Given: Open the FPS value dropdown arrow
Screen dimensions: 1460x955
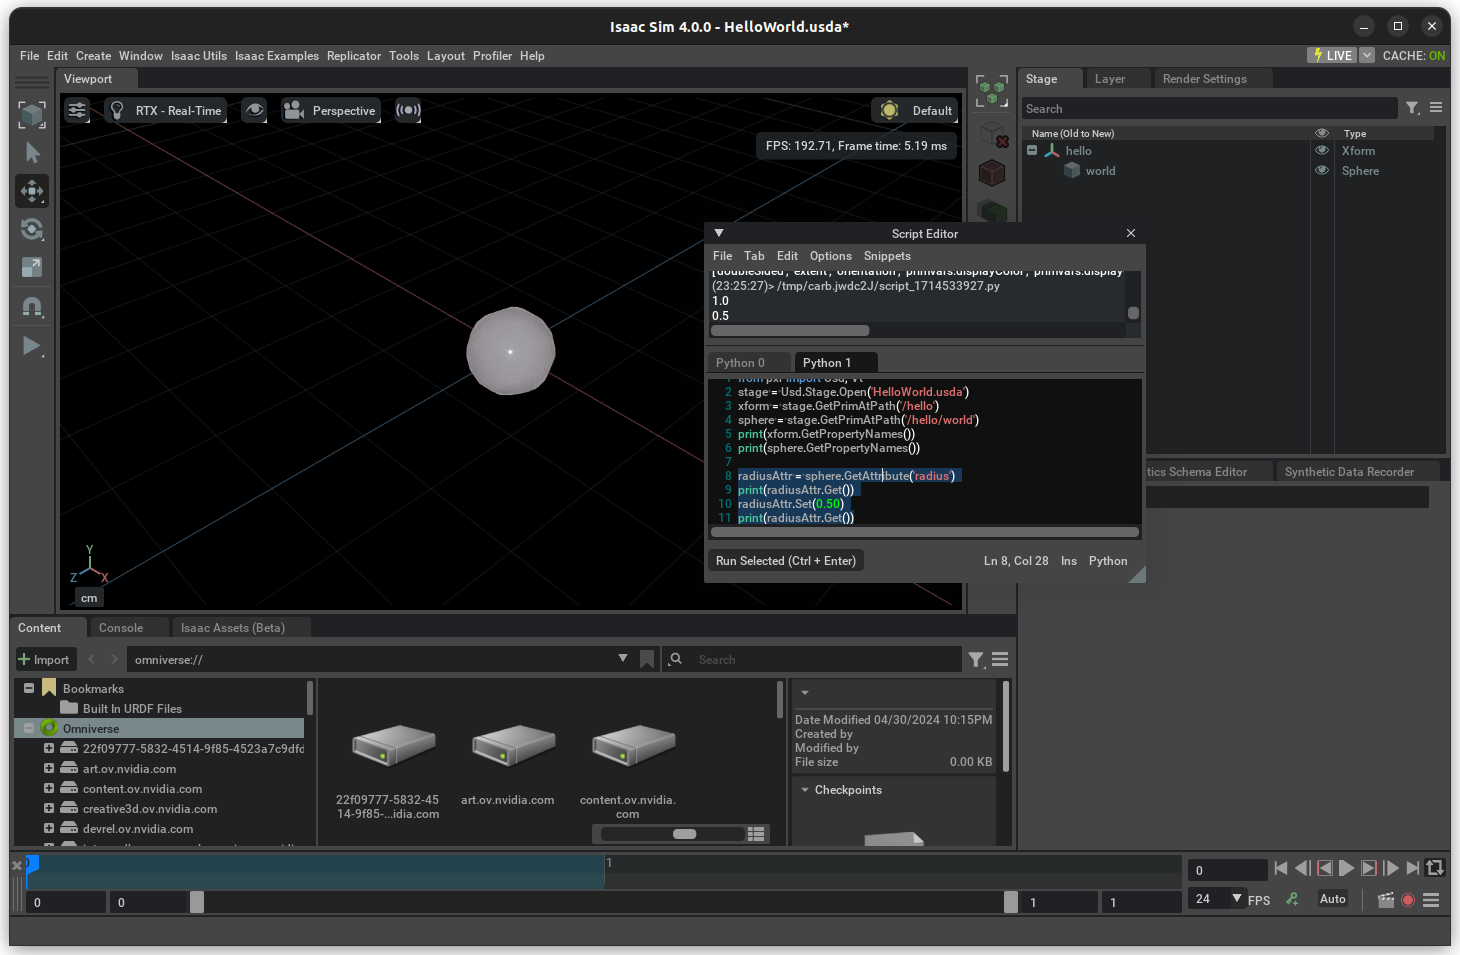Looking at the screenshot, I should point(1237,898).
